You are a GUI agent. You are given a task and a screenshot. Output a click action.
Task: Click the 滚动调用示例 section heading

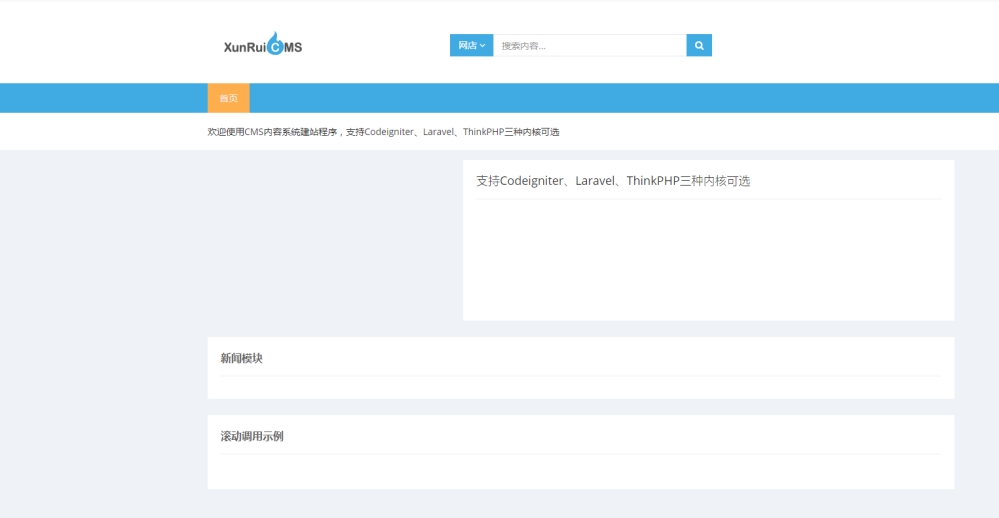[252, 436]
